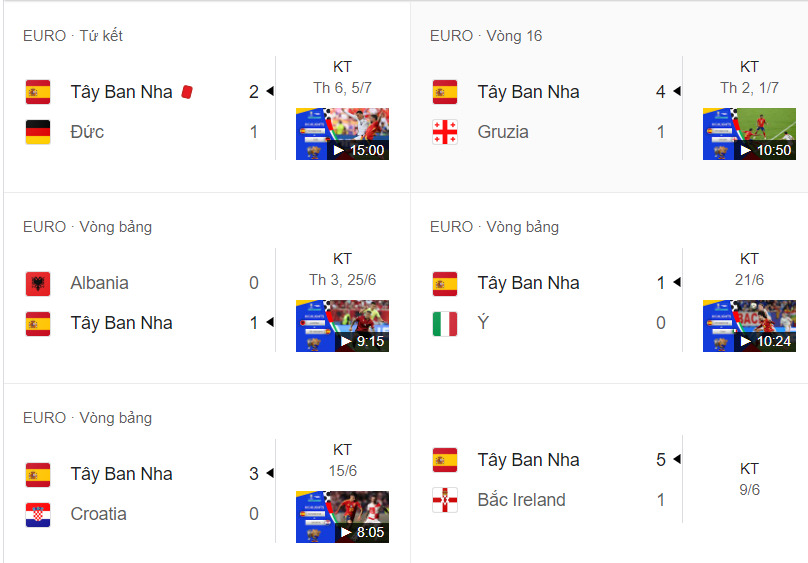Select the Albania team name

(99, 283)
